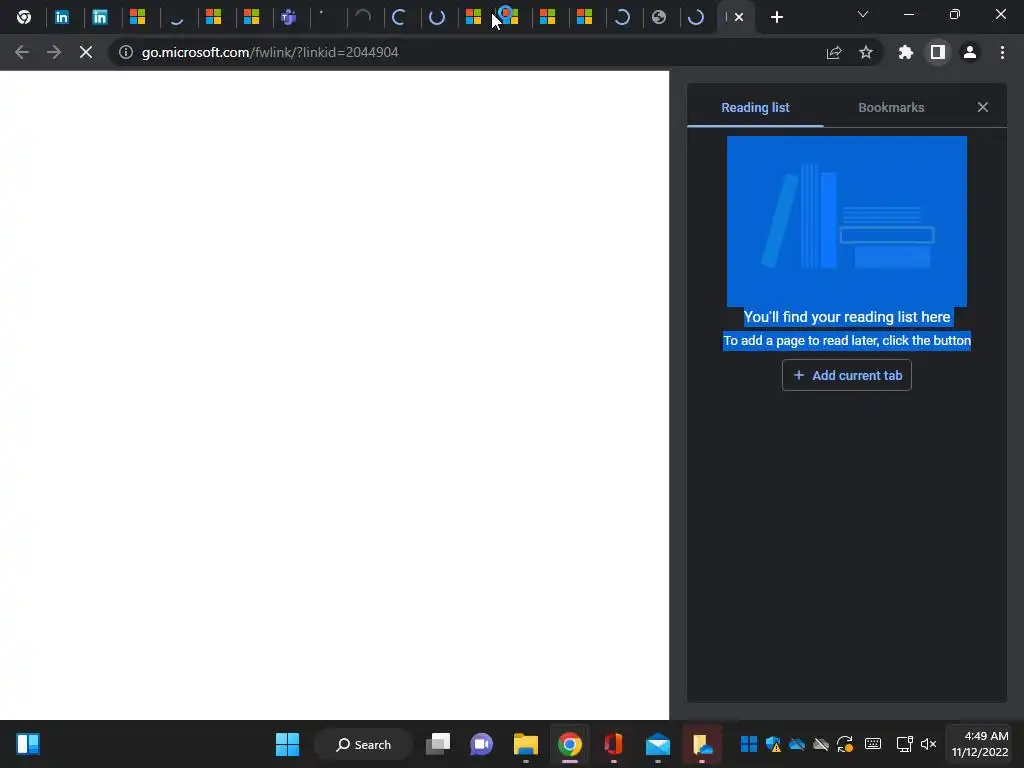This screenshot has width=1024, height=768.
Task: Open a new tab with the plus button
Action: pyautogui.click(x=776, y=17)
